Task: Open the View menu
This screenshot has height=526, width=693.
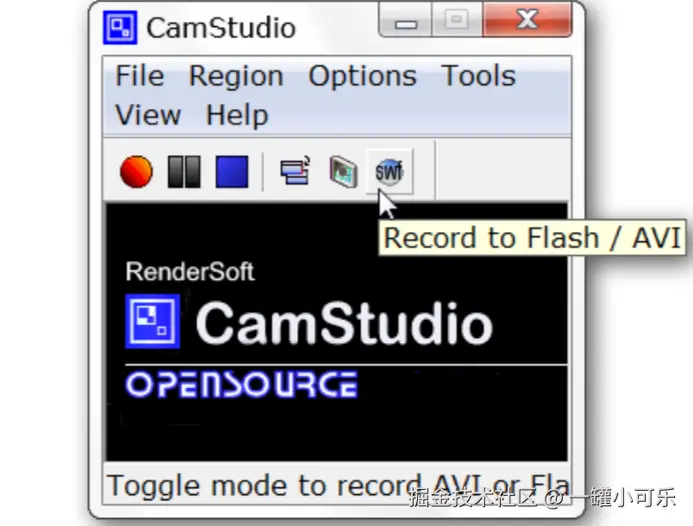Action: [x=148, y=115]
